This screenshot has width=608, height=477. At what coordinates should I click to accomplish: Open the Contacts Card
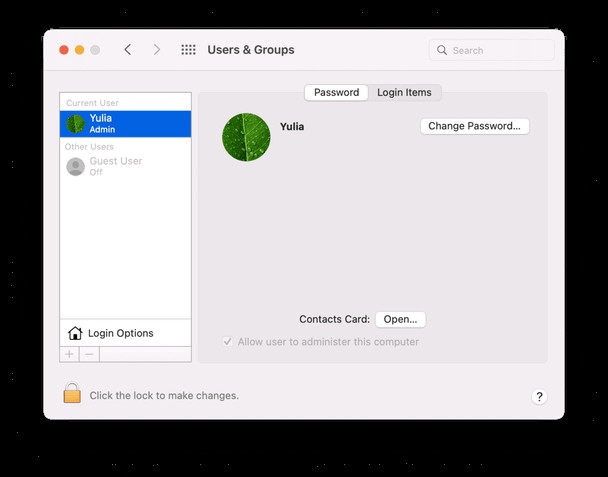pos(401,320)
